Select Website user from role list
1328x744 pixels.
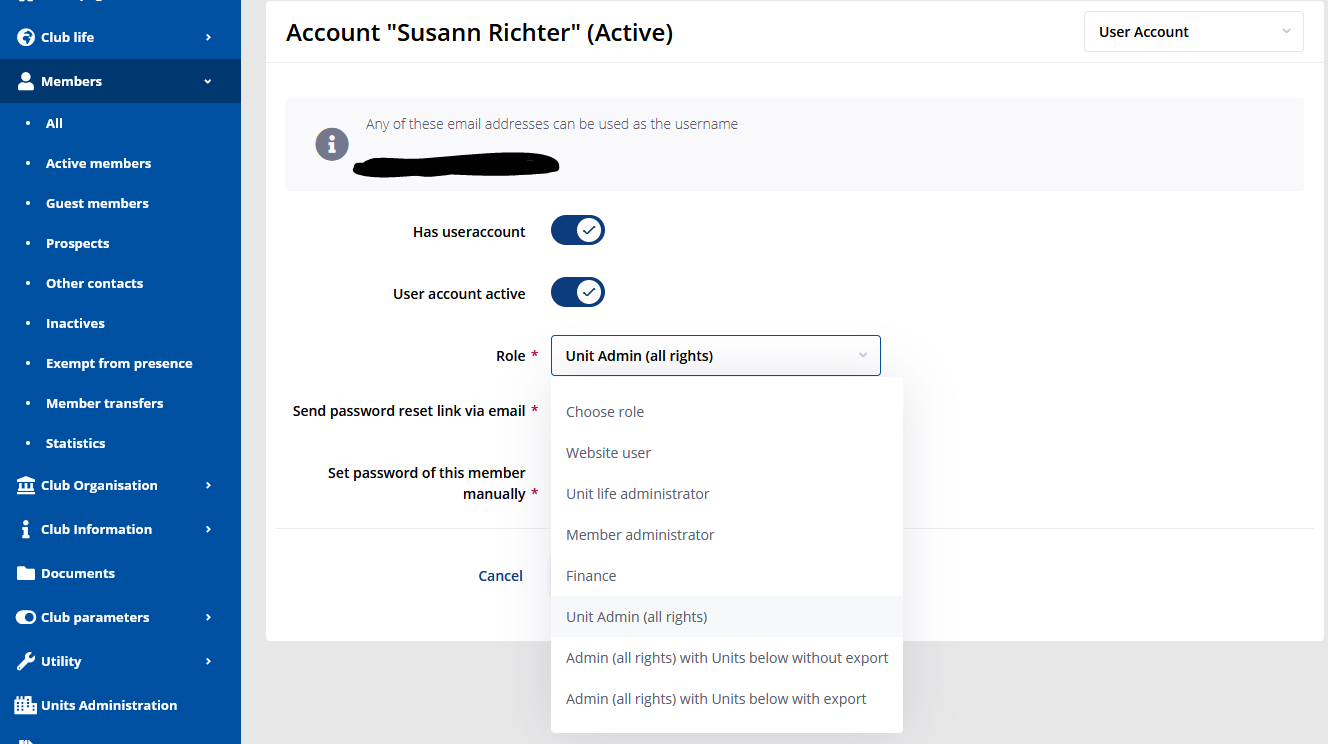(608, 453)
